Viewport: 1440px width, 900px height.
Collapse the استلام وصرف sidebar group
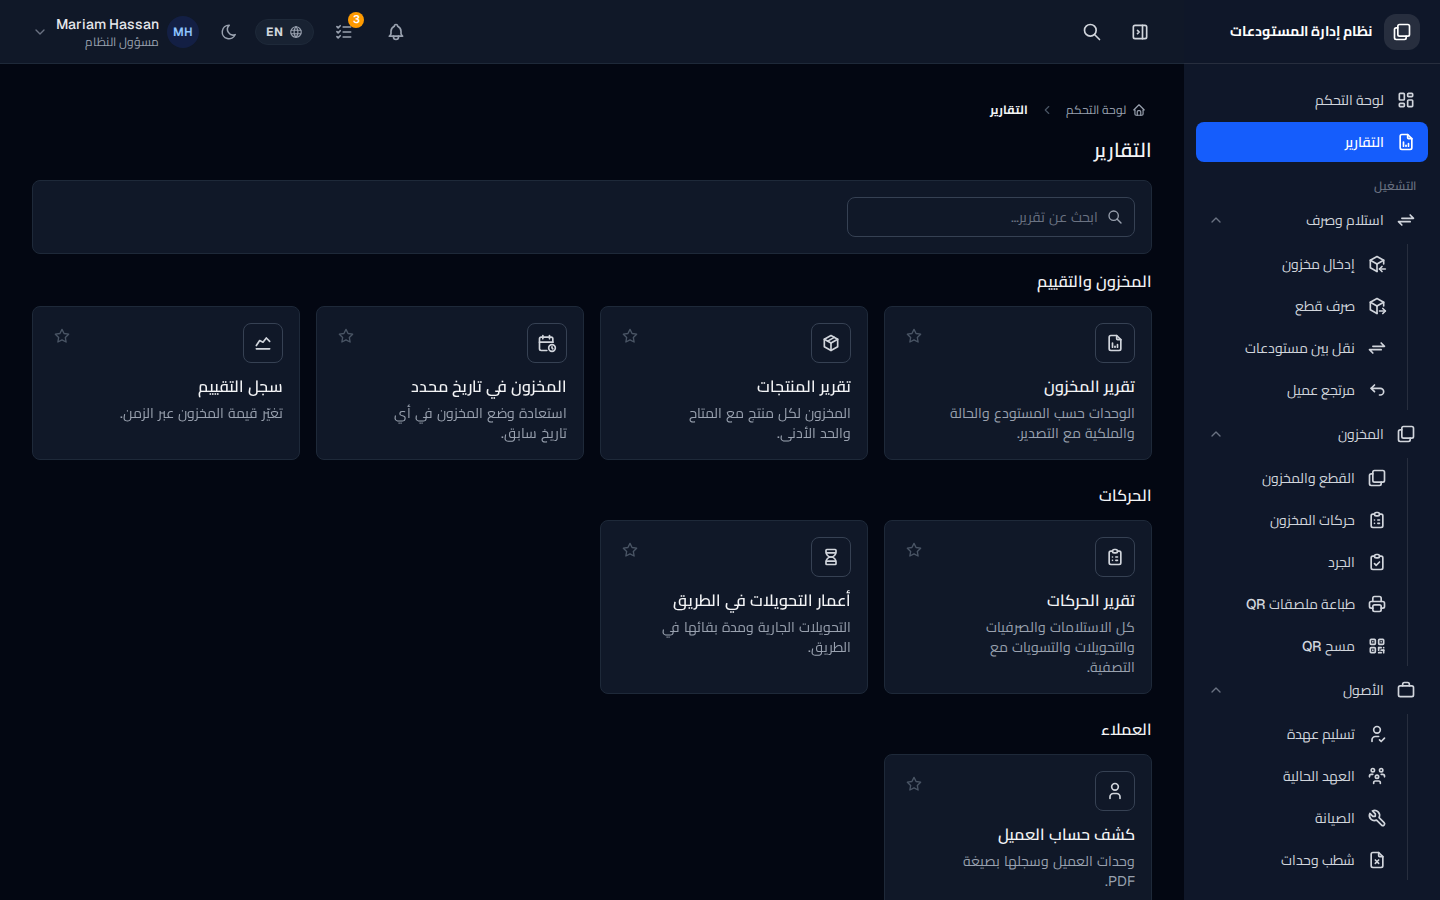click(x=1312, y=220)
